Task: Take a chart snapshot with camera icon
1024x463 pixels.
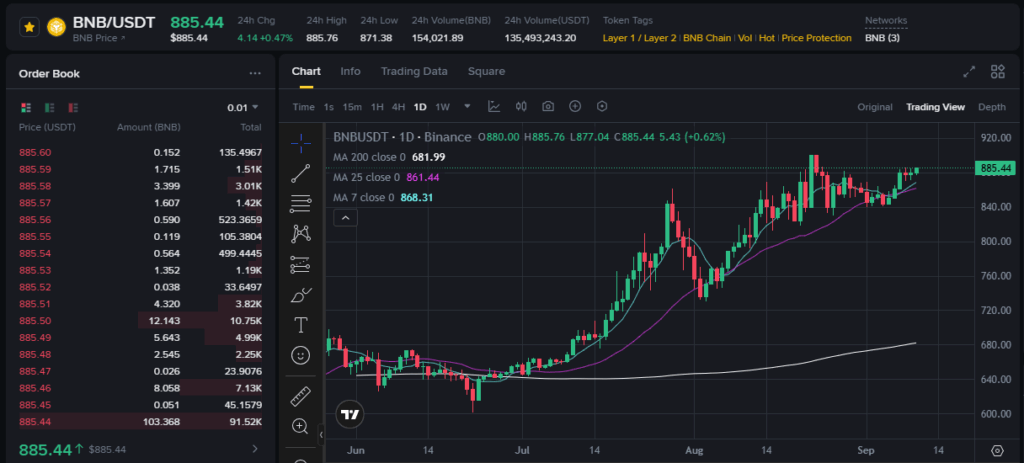Action: click(548, 106)
